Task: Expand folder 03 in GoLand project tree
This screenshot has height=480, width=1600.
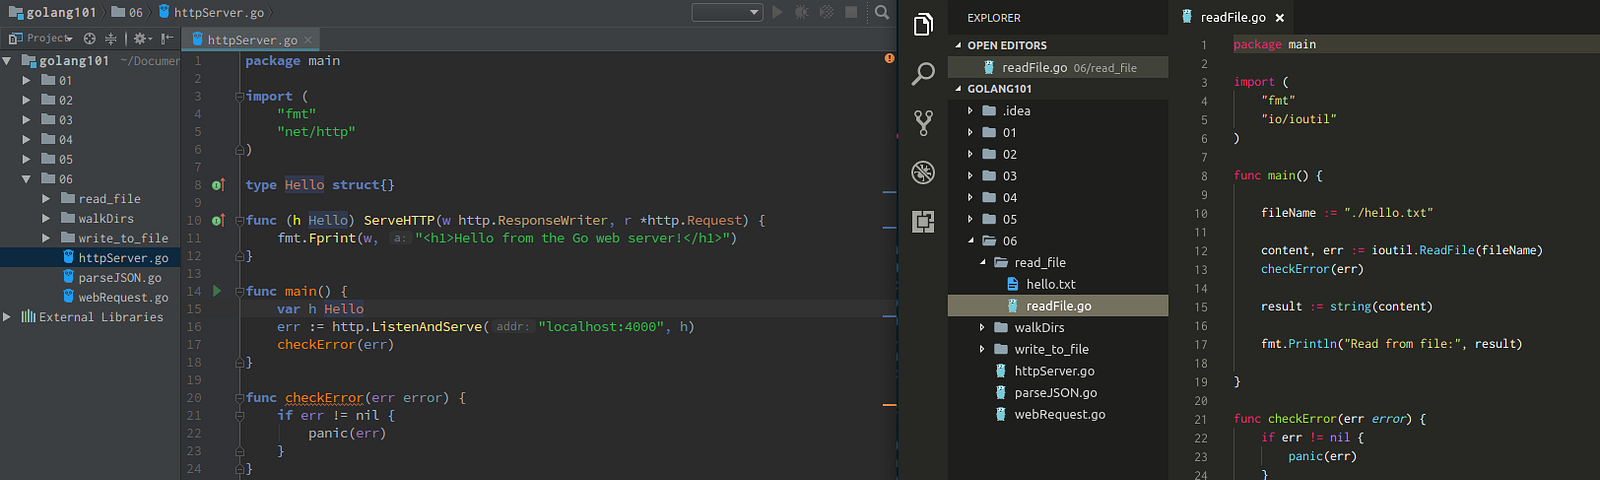Action: (27, 120)
